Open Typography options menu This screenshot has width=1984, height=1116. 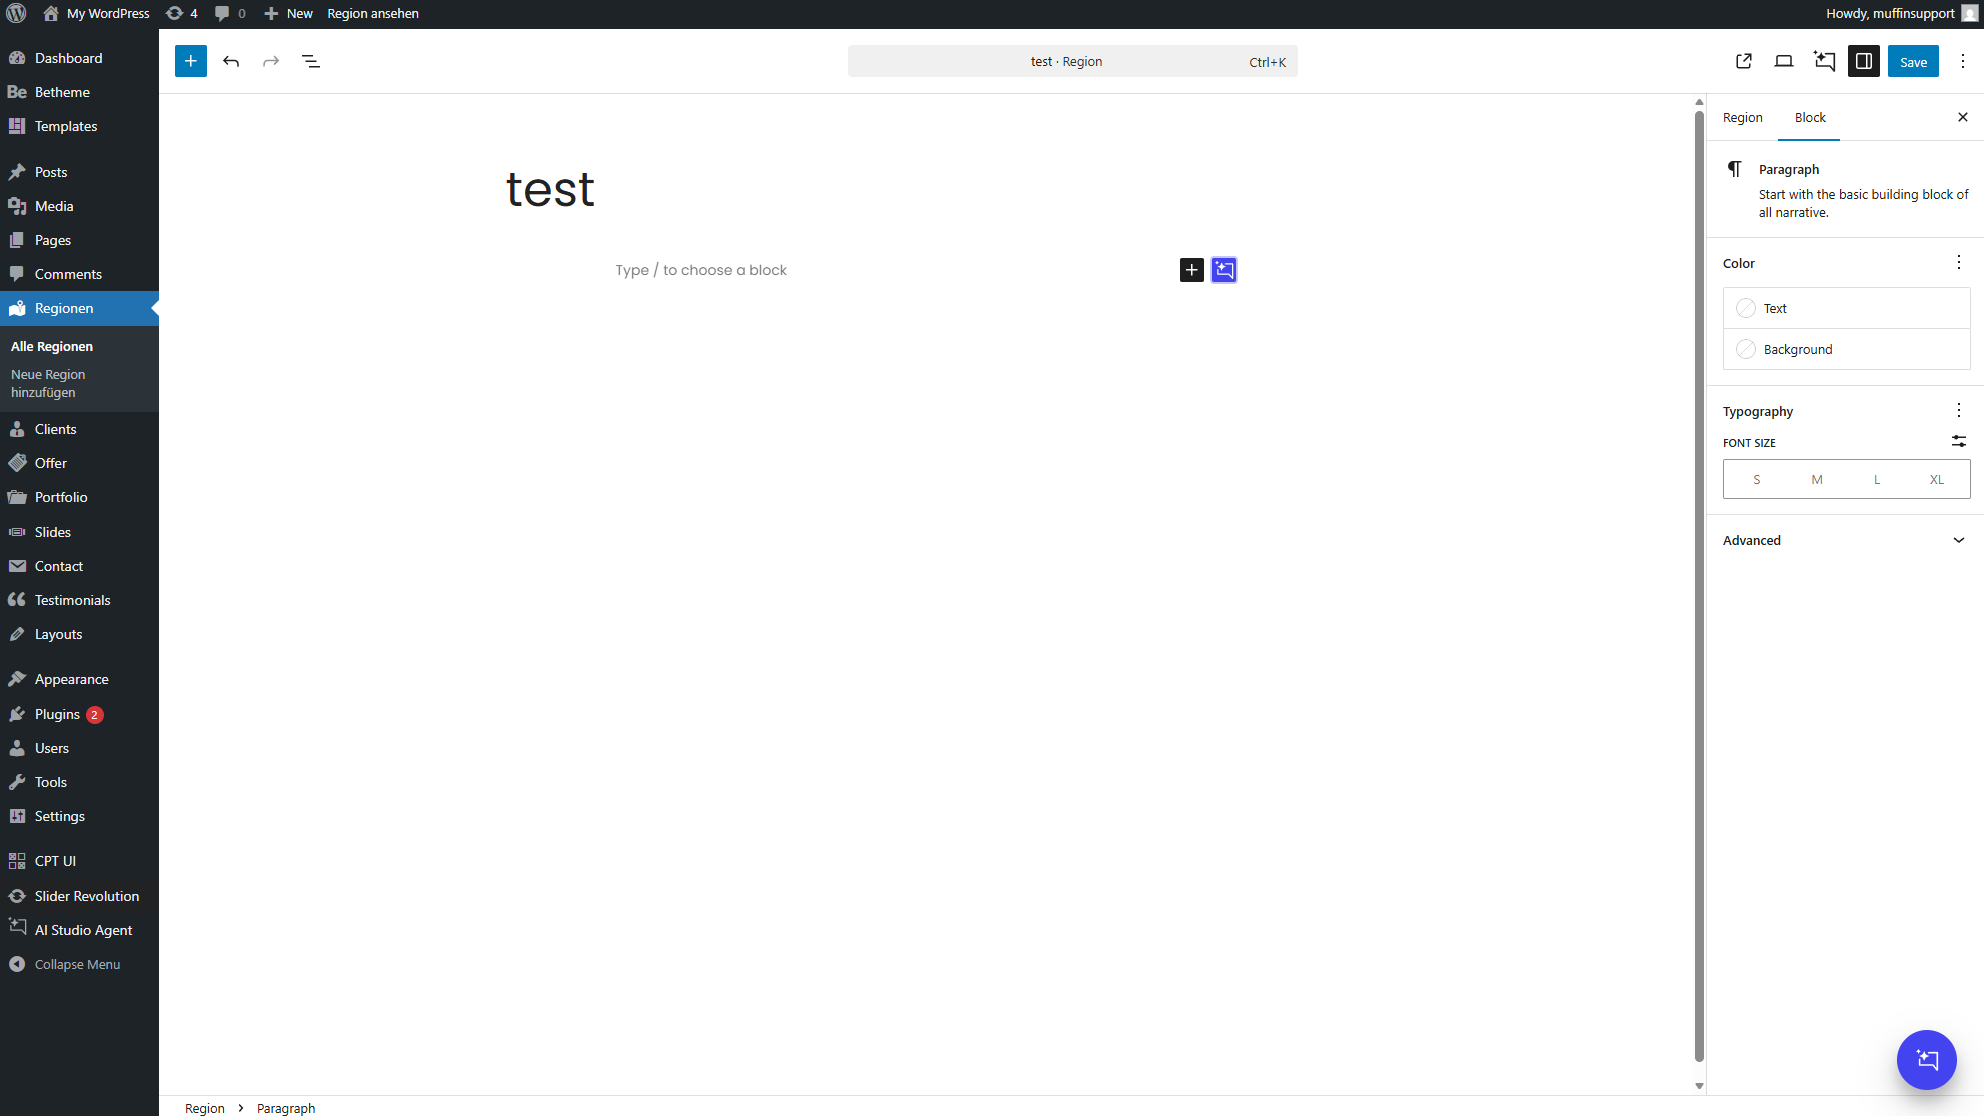coord(1958,411)
